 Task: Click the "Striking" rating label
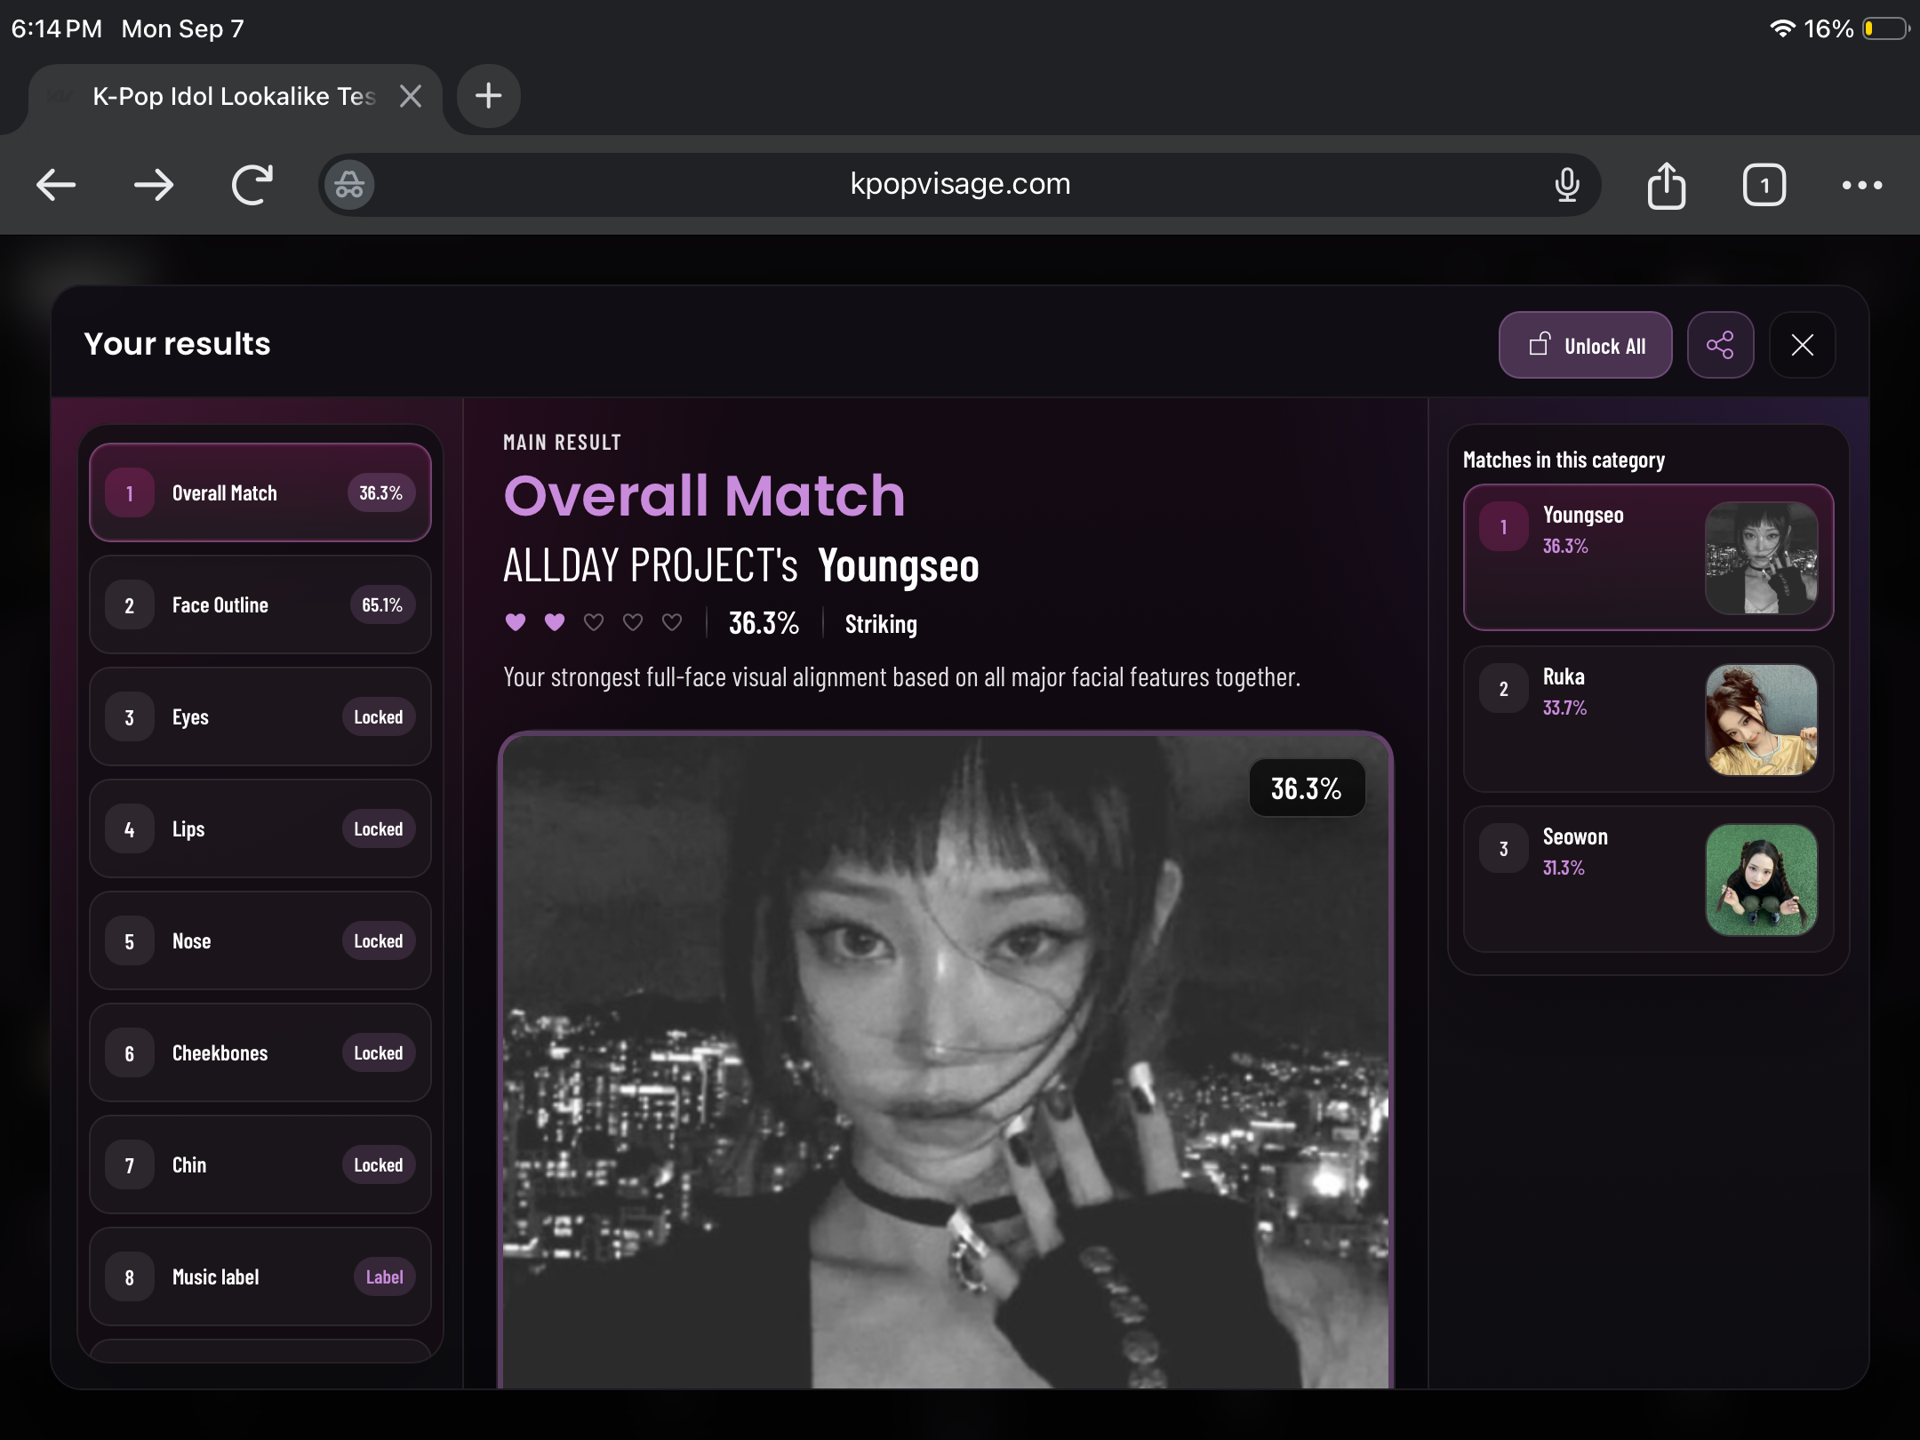(881, 624)
